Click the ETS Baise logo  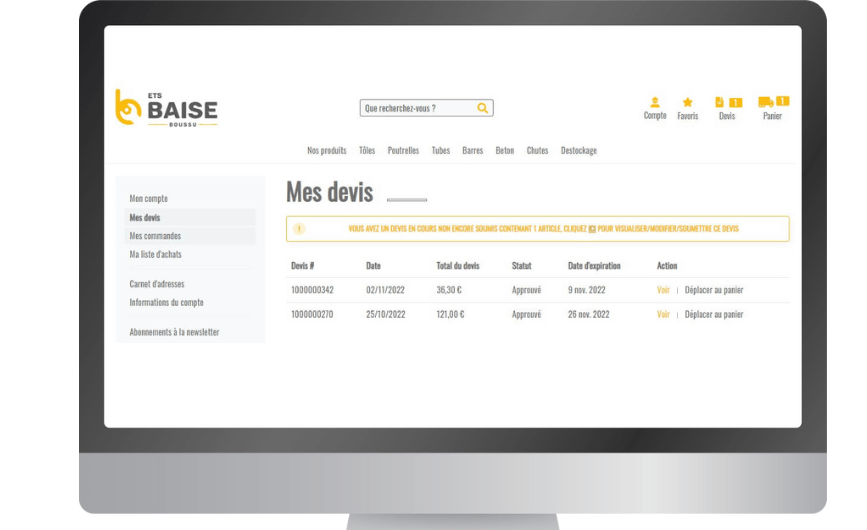click(166, 108)
